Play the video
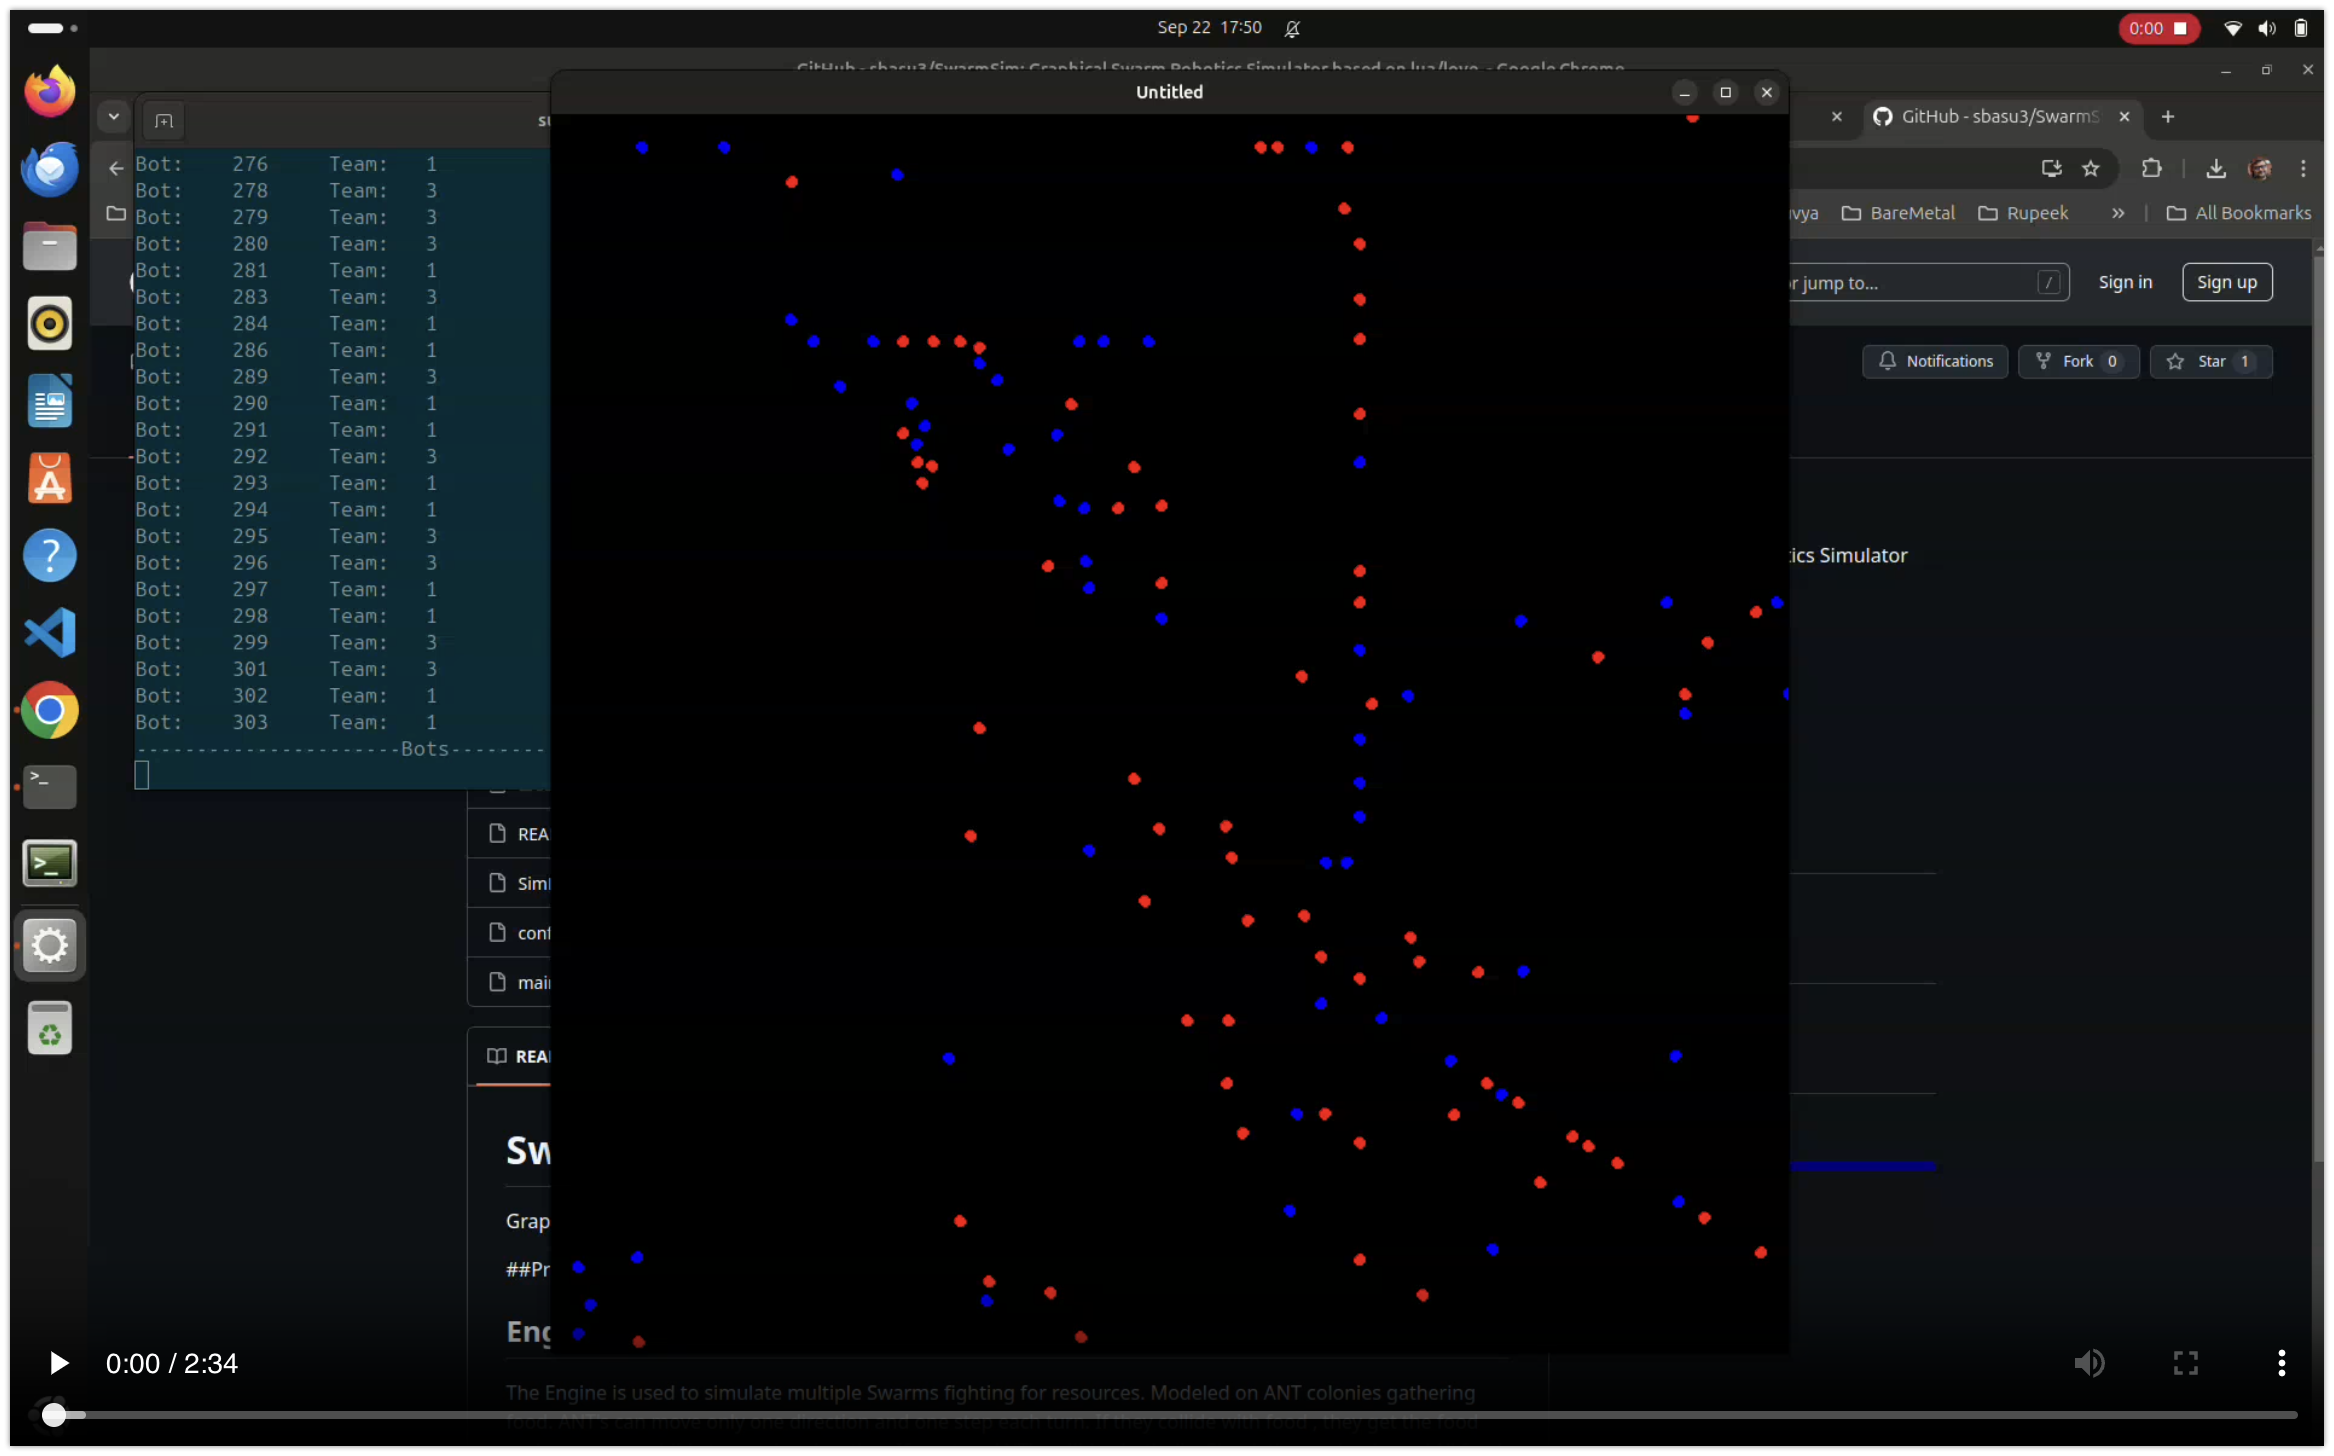The image size is (2334, 1456). click(x=58, y=1363)
